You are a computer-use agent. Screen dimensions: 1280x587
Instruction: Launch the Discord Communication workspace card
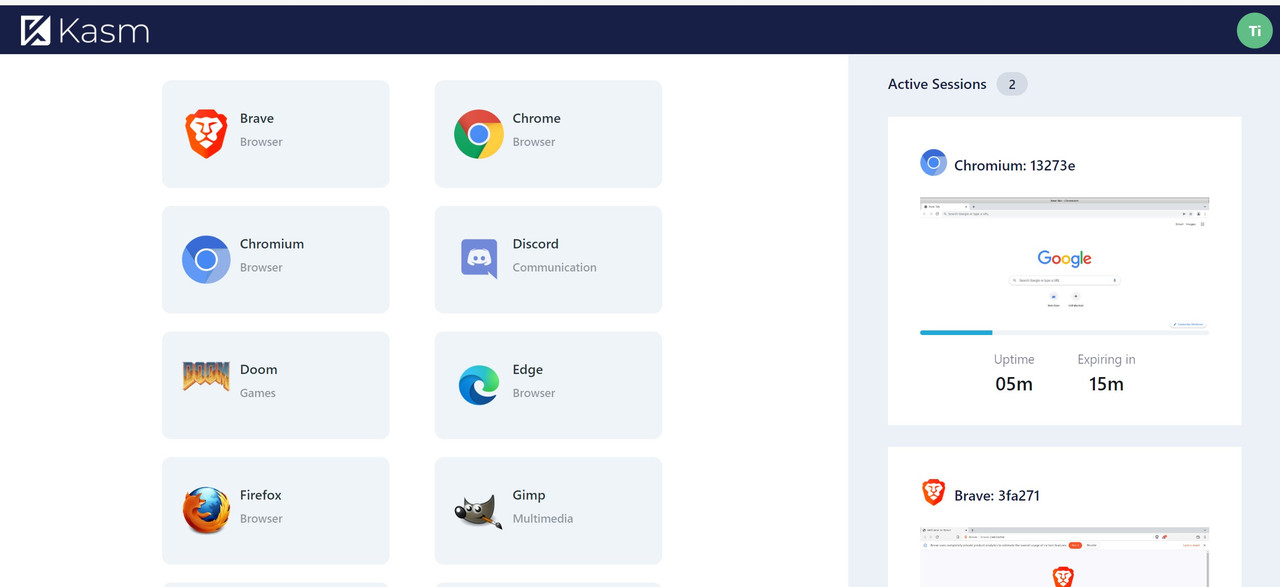point(548,260)
